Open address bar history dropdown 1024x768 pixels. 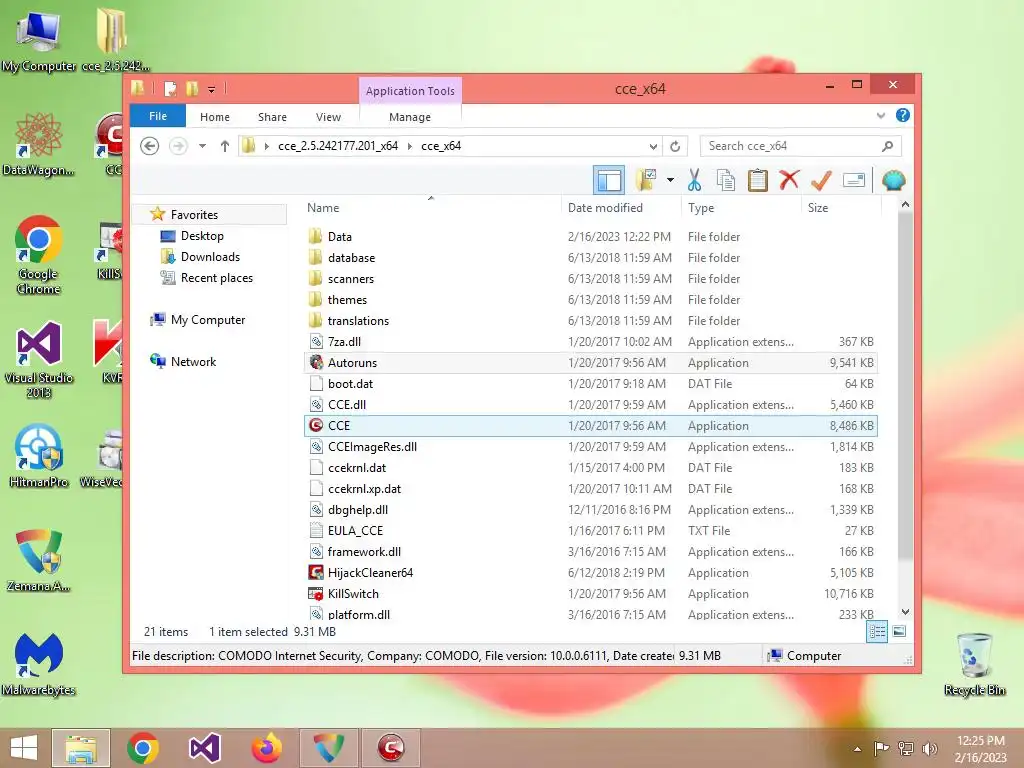click(653, 146)
